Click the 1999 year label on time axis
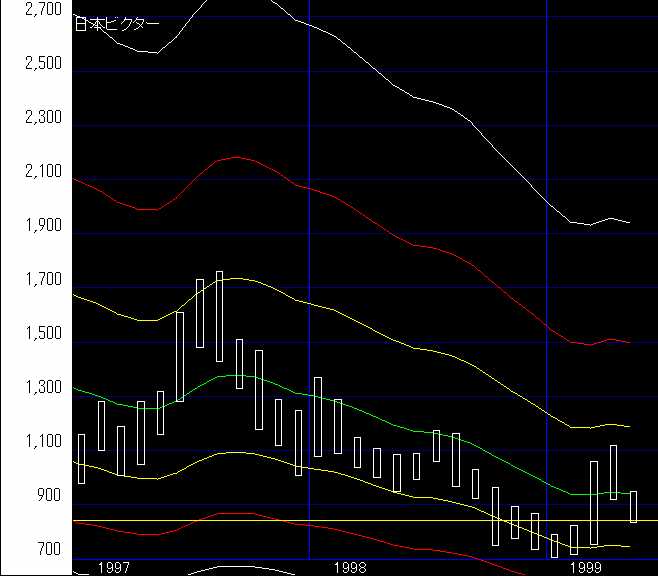Viewport: 658px width, 578px height. click(585, 567)
